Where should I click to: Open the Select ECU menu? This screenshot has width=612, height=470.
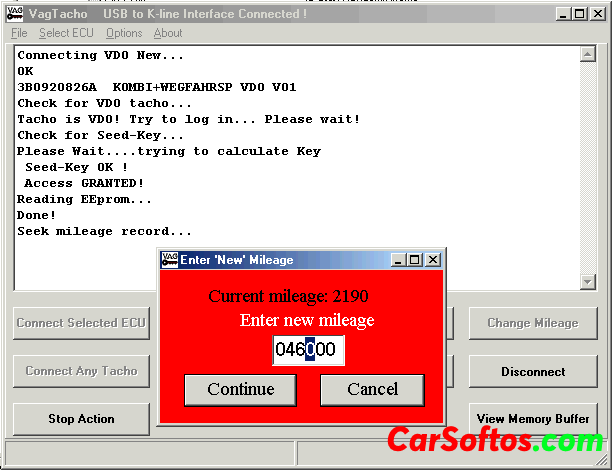tap(66, 33)
